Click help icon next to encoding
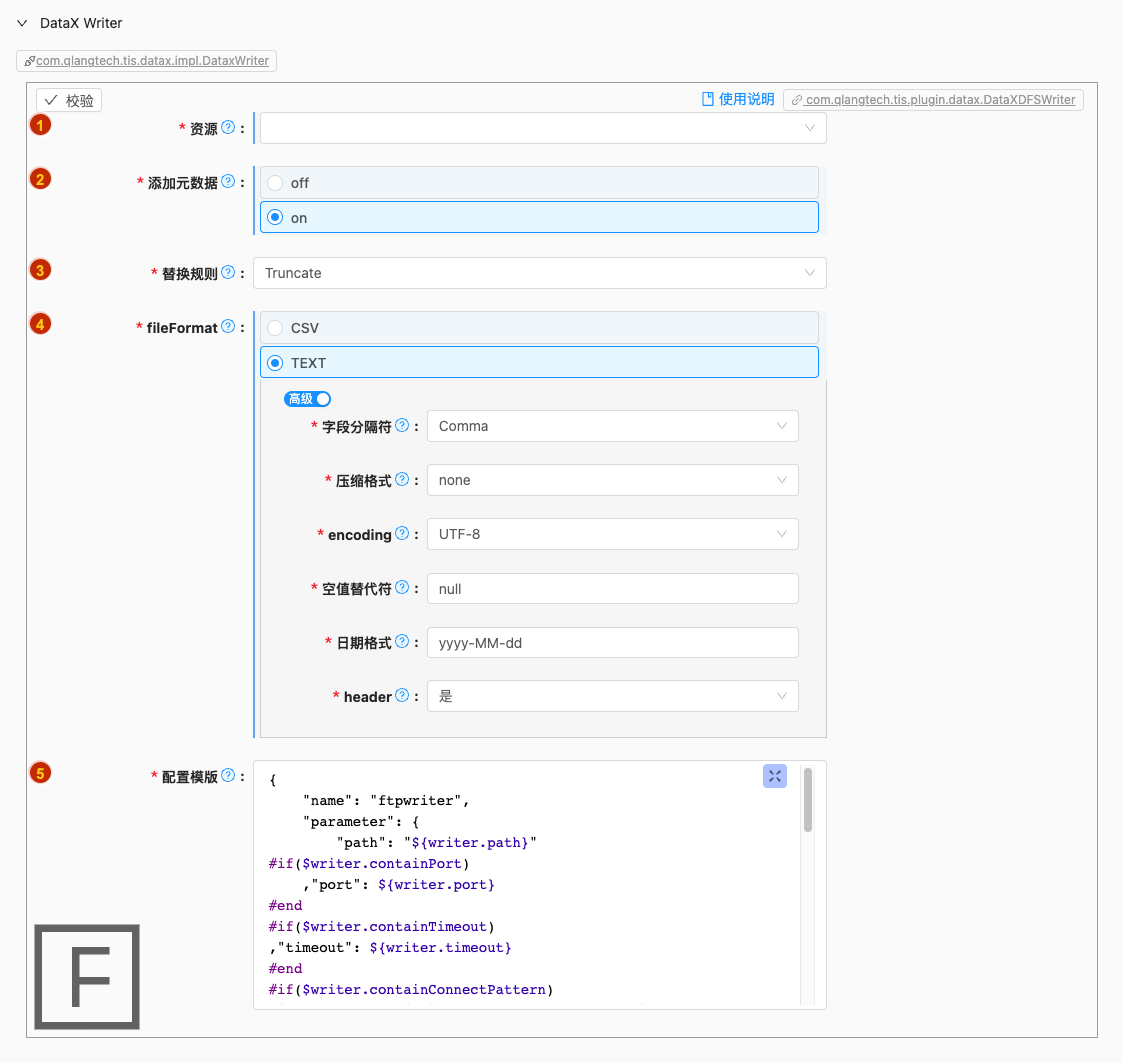This screenshot has width=1123, height=1063. (x=403, y=534)
